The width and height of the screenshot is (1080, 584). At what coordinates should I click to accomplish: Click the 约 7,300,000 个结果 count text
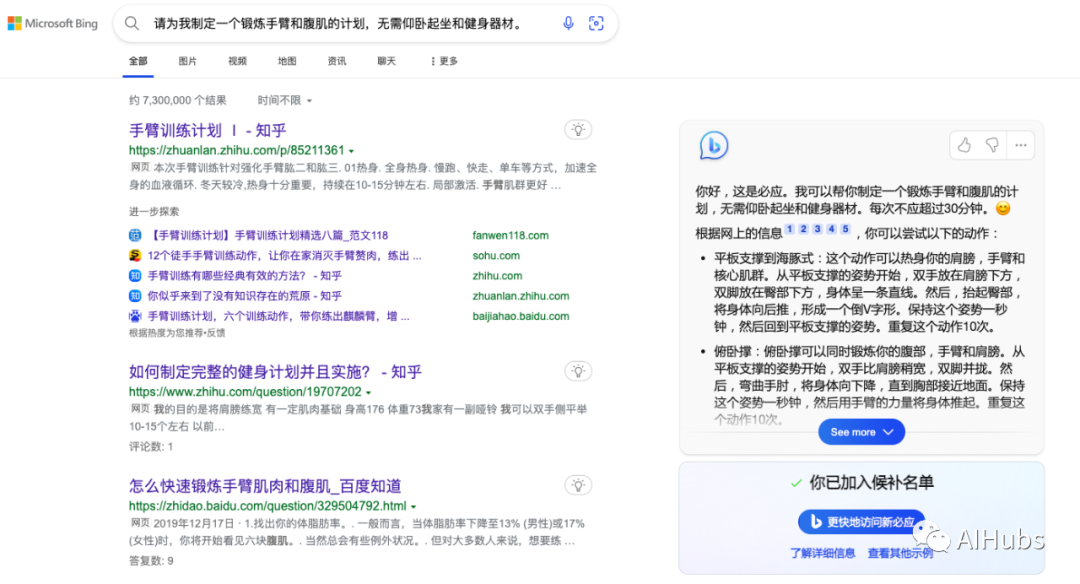point(178,101)
